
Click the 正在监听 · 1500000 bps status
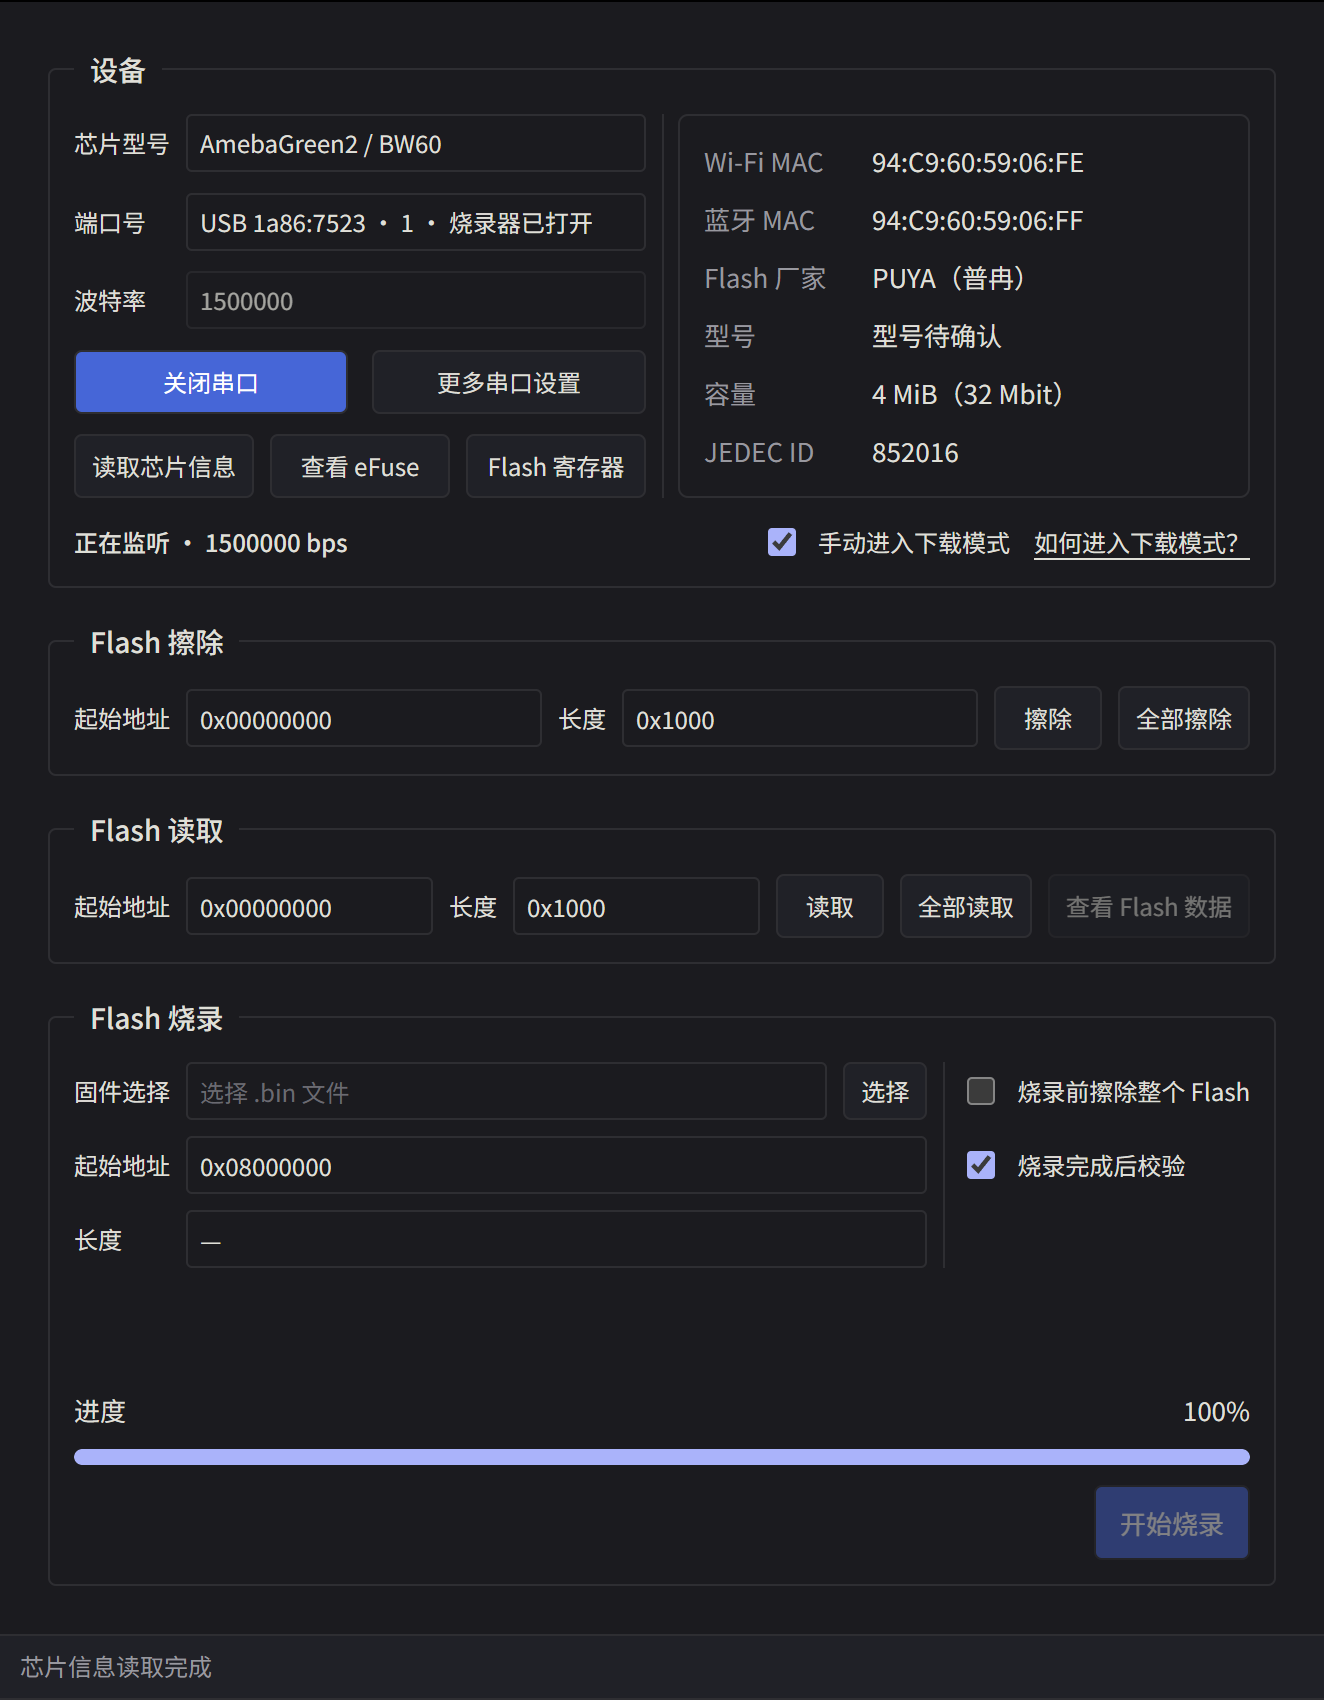click(211, 543)
